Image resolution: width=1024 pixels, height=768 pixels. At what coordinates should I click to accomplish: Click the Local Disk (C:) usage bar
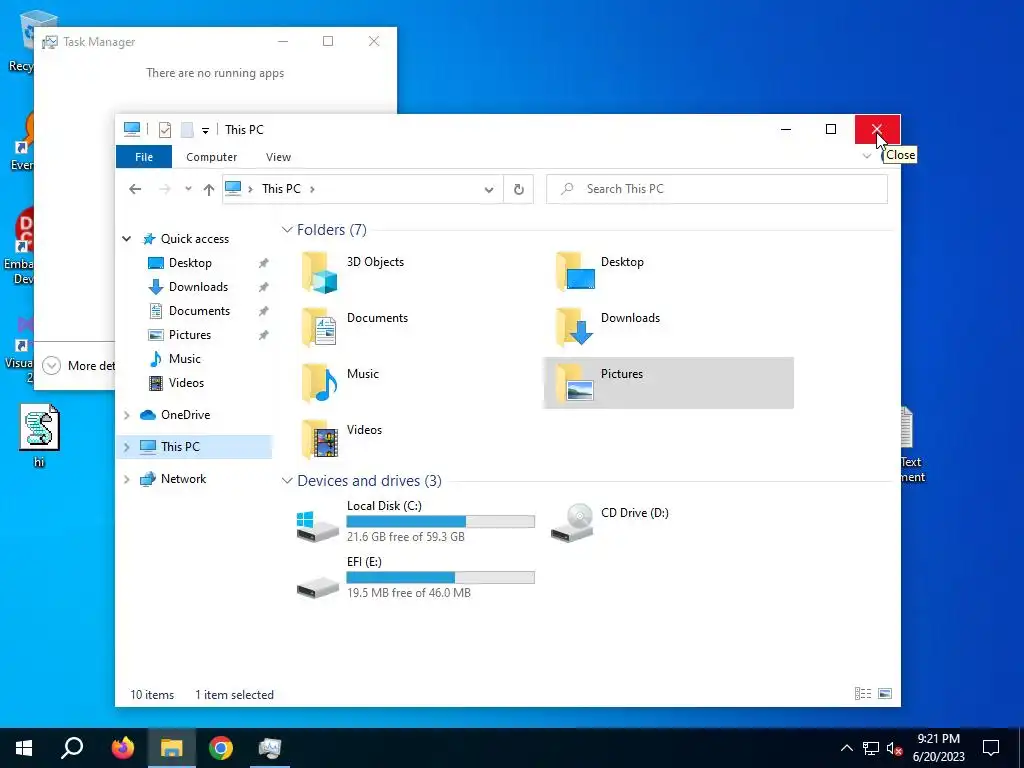pyautogui.click(x=440, y=521)
